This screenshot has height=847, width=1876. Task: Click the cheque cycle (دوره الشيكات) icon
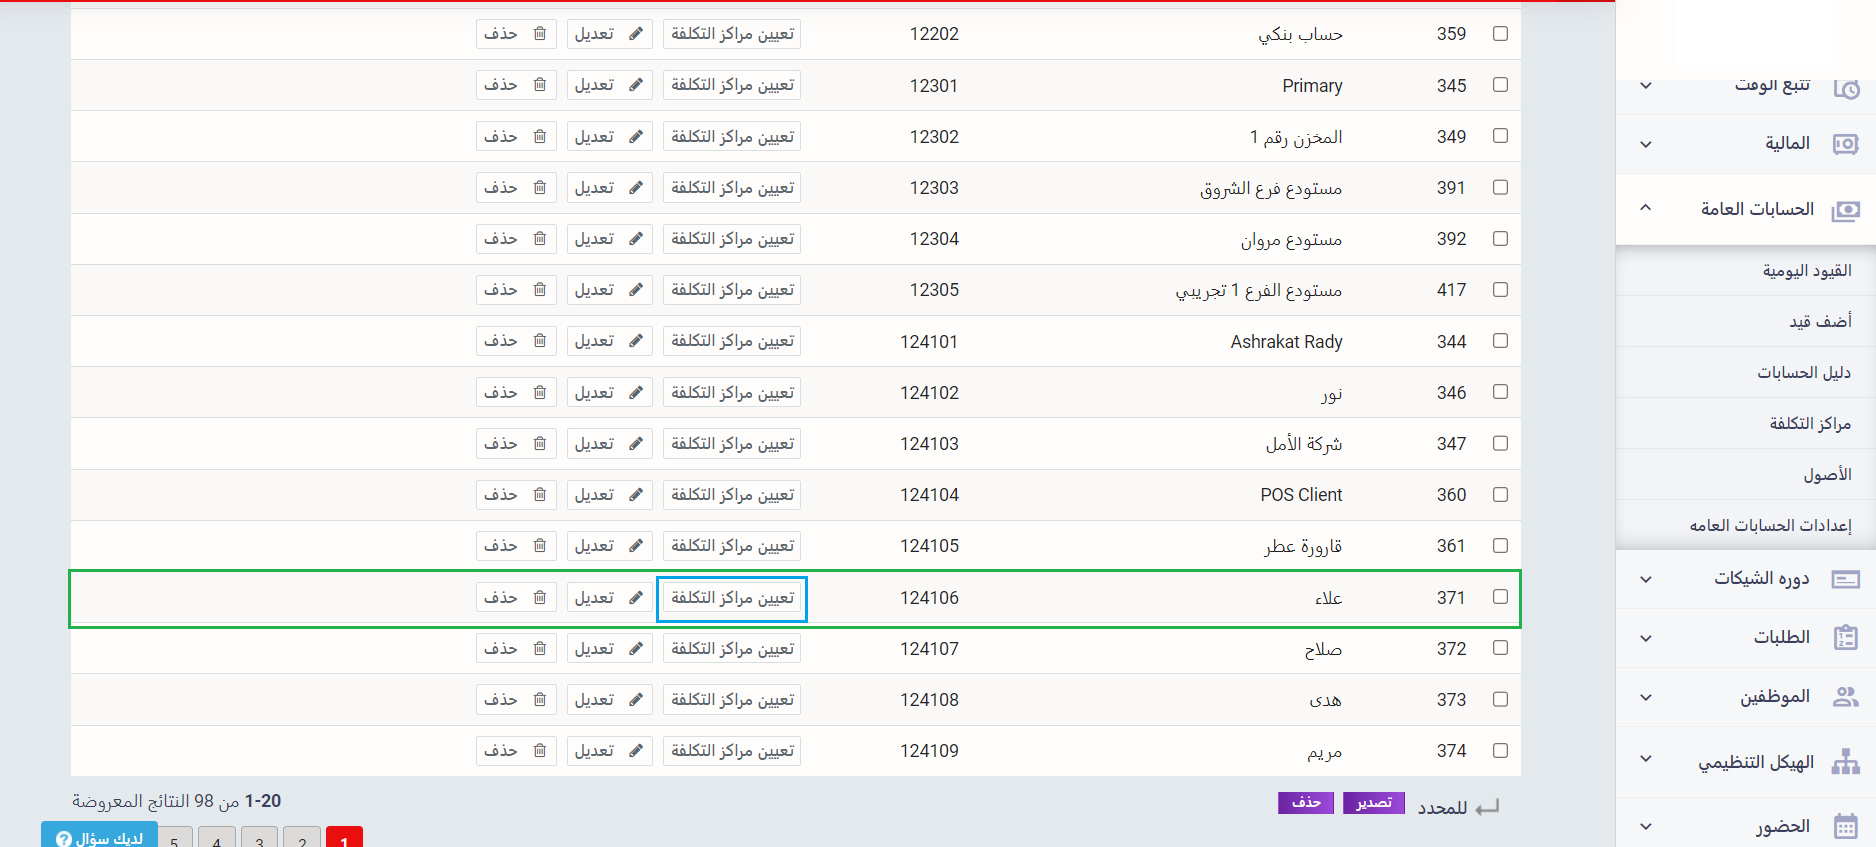(1845, 579)
